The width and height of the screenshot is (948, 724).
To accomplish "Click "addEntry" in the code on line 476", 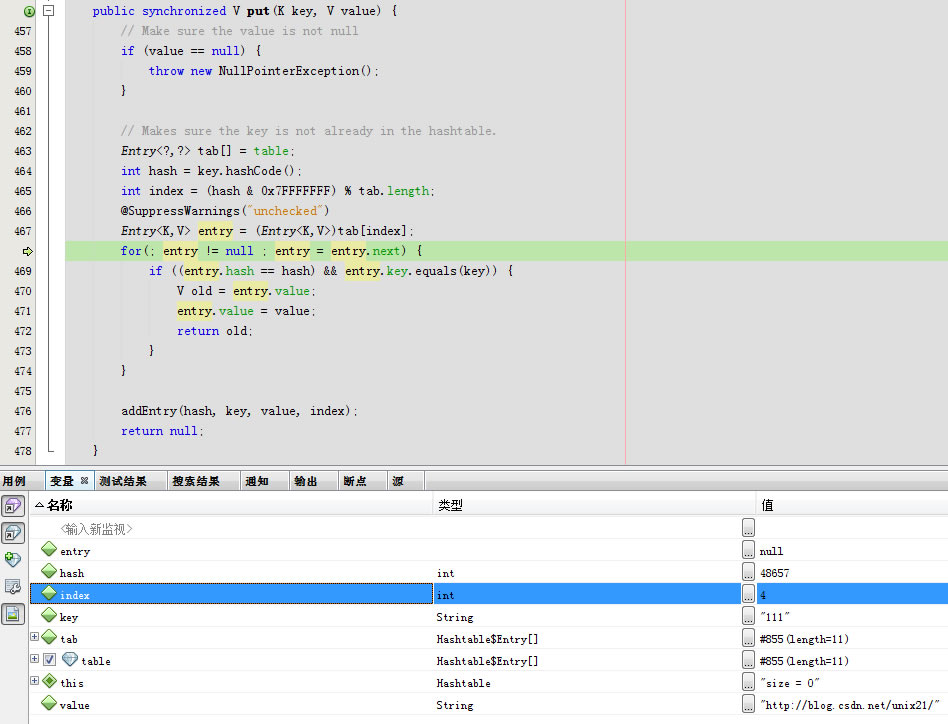I will [x=149, y=411].
